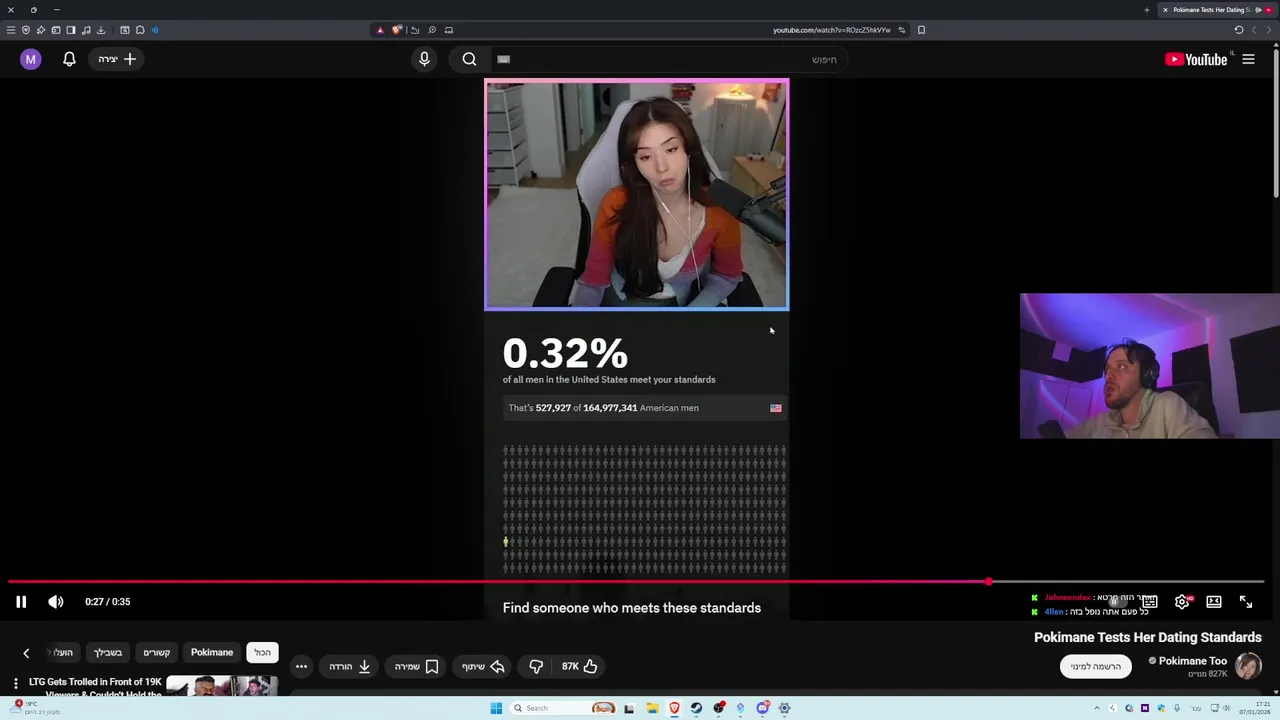1280x720 pixels.
Task: Click the 'Pokimane Tests Her Dating Standards' title
Action: 1147,637
